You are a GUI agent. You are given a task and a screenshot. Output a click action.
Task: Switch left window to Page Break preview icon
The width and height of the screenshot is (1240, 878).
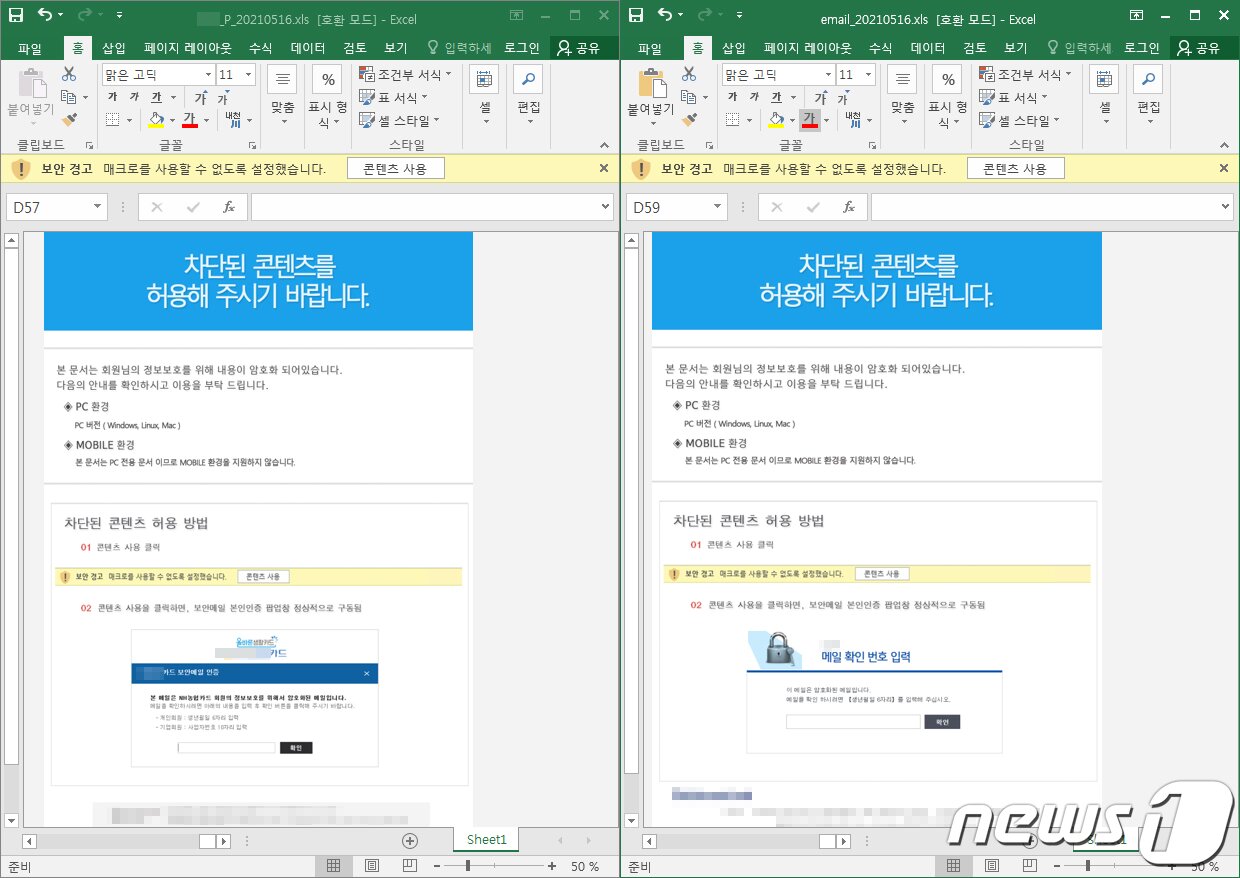click(410, 866)
